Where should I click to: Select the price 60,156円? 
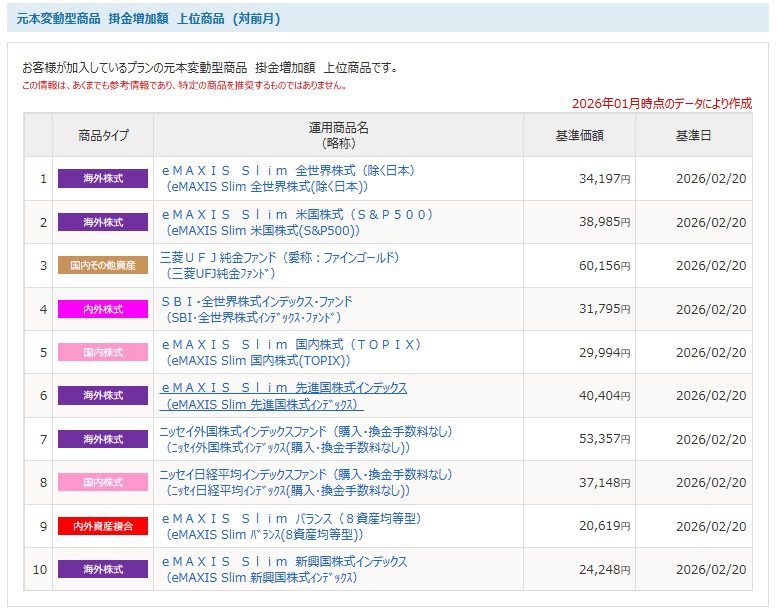tap(604, 266)
